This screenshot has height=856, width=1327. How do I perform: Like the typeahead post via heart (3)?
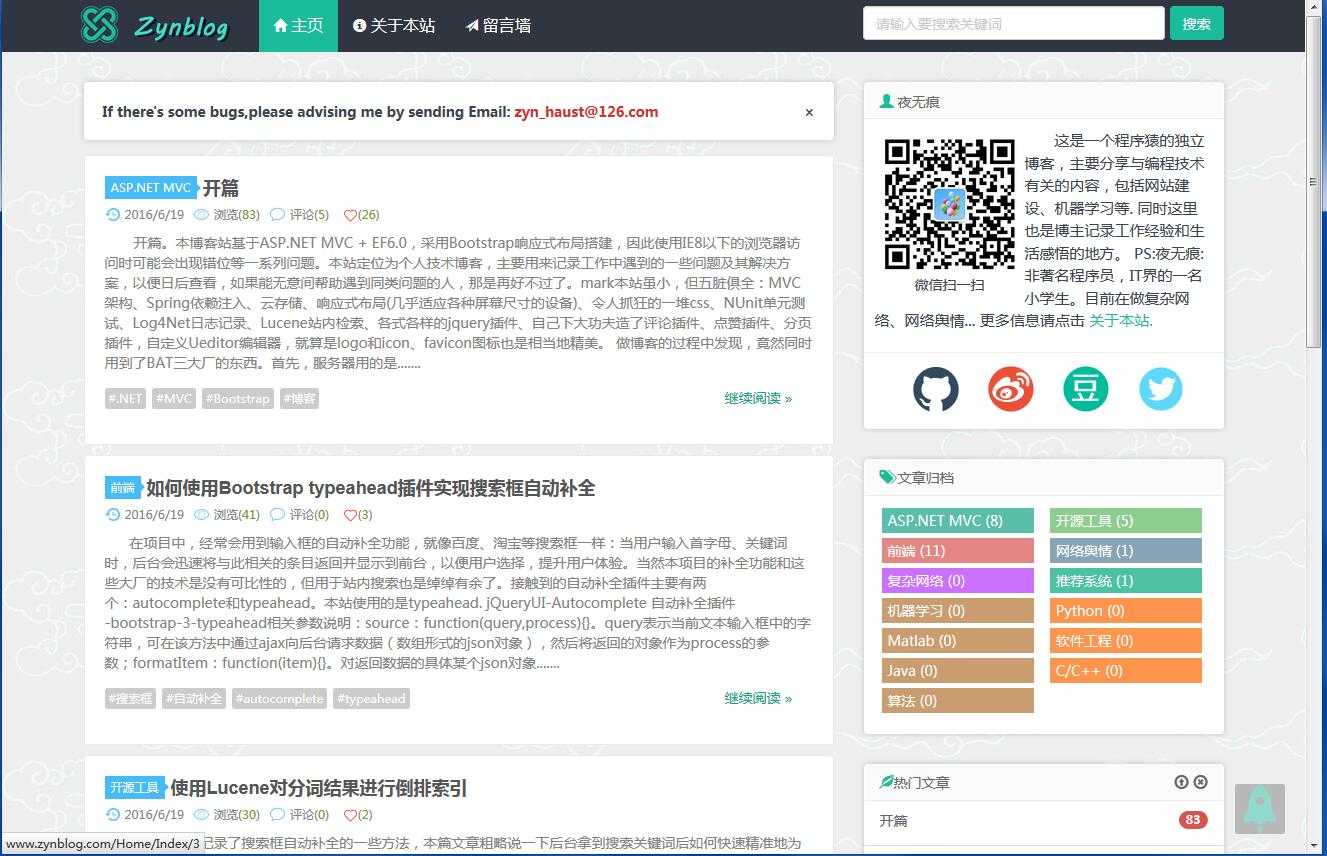(x=357, y=514)
